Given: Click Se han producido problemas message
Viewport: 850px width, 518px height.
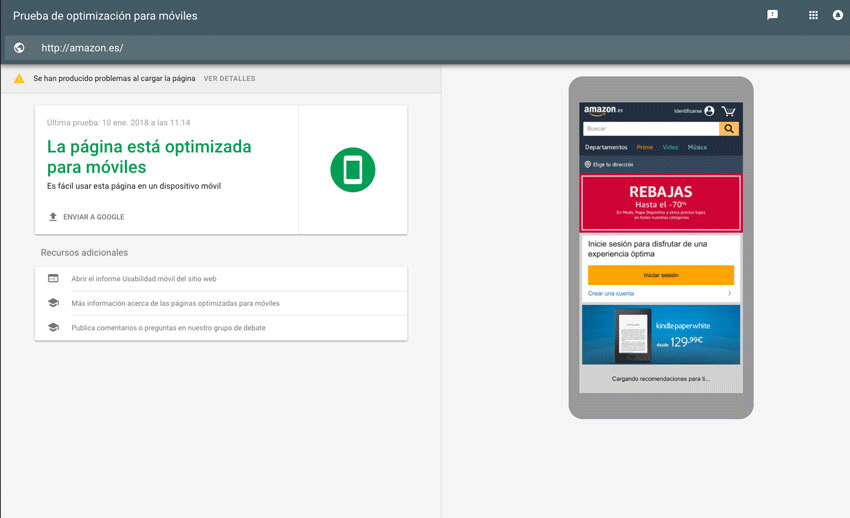Looking at the screenshot, I should pyautogui.click(x=114, y=79).
